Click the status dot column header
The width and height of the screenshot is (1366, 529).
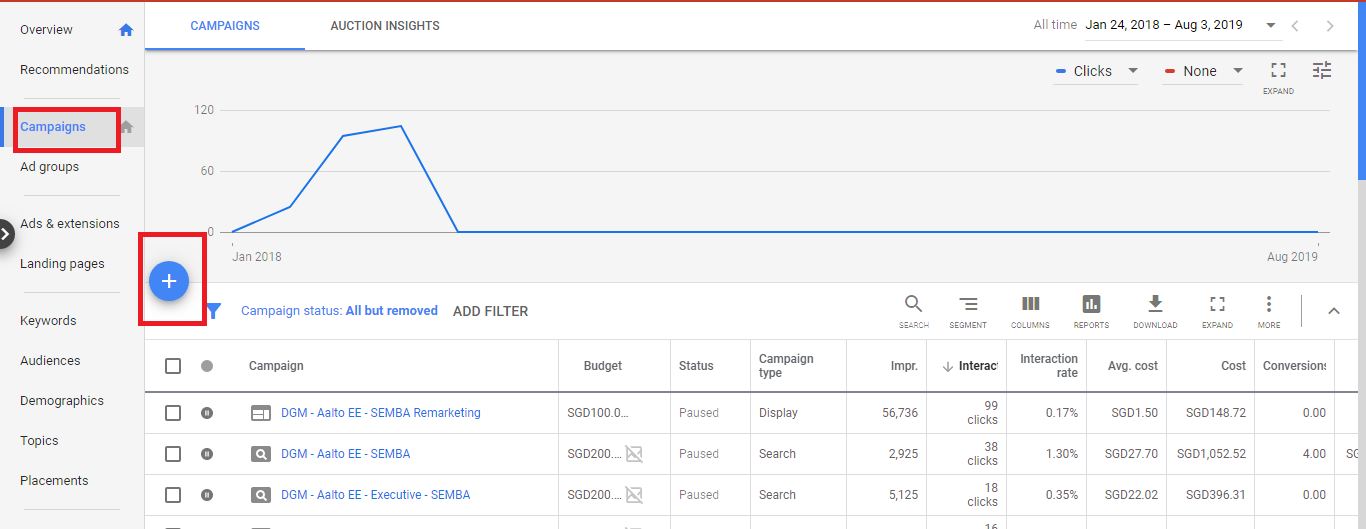207,366
